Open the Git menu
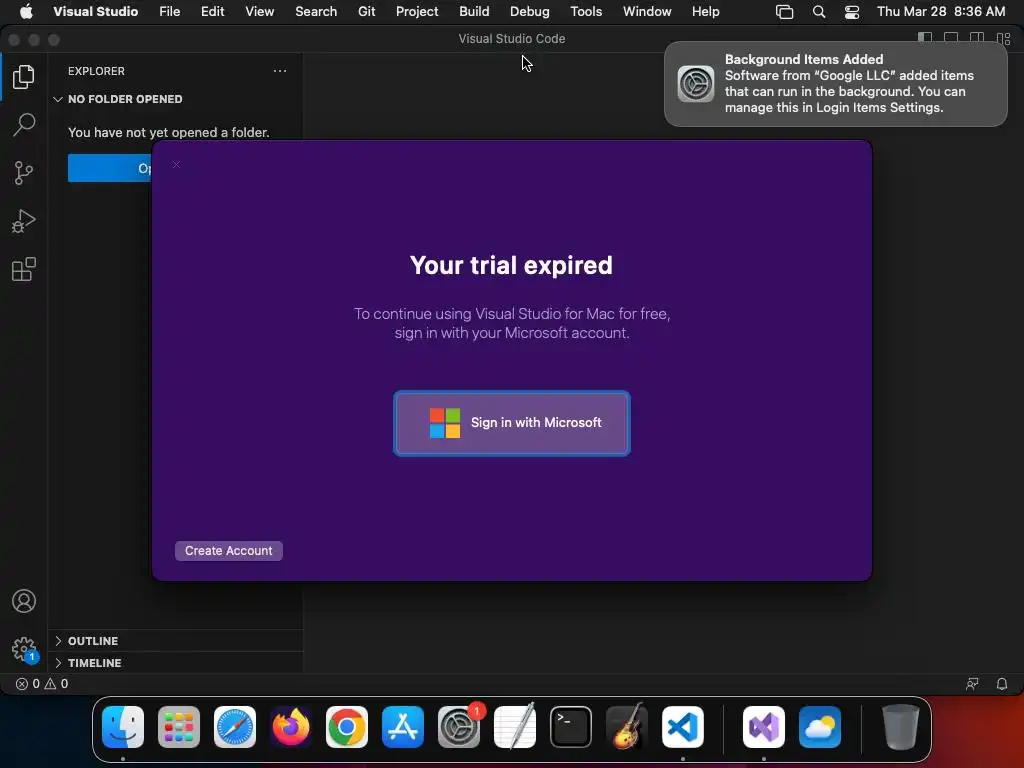The image size is (1024, 768). [x=367, y=12]
